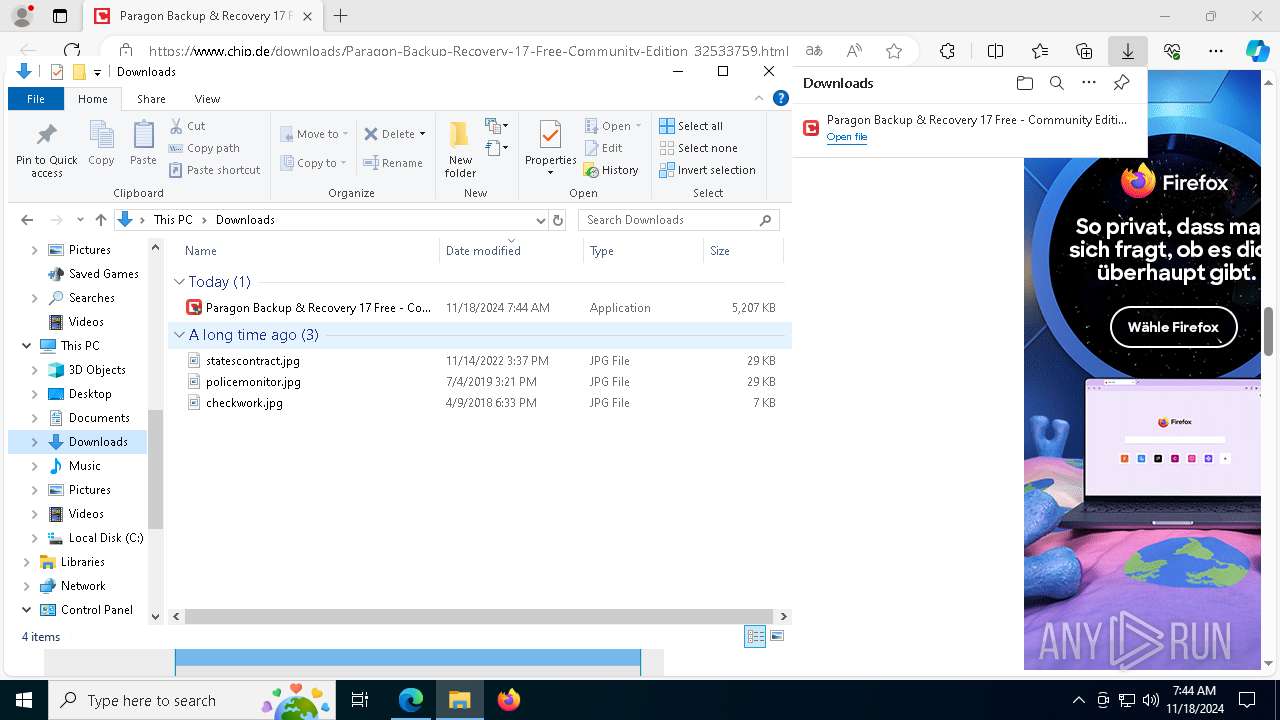Click Copy path in Clipboard group

[x=204, y=148]
